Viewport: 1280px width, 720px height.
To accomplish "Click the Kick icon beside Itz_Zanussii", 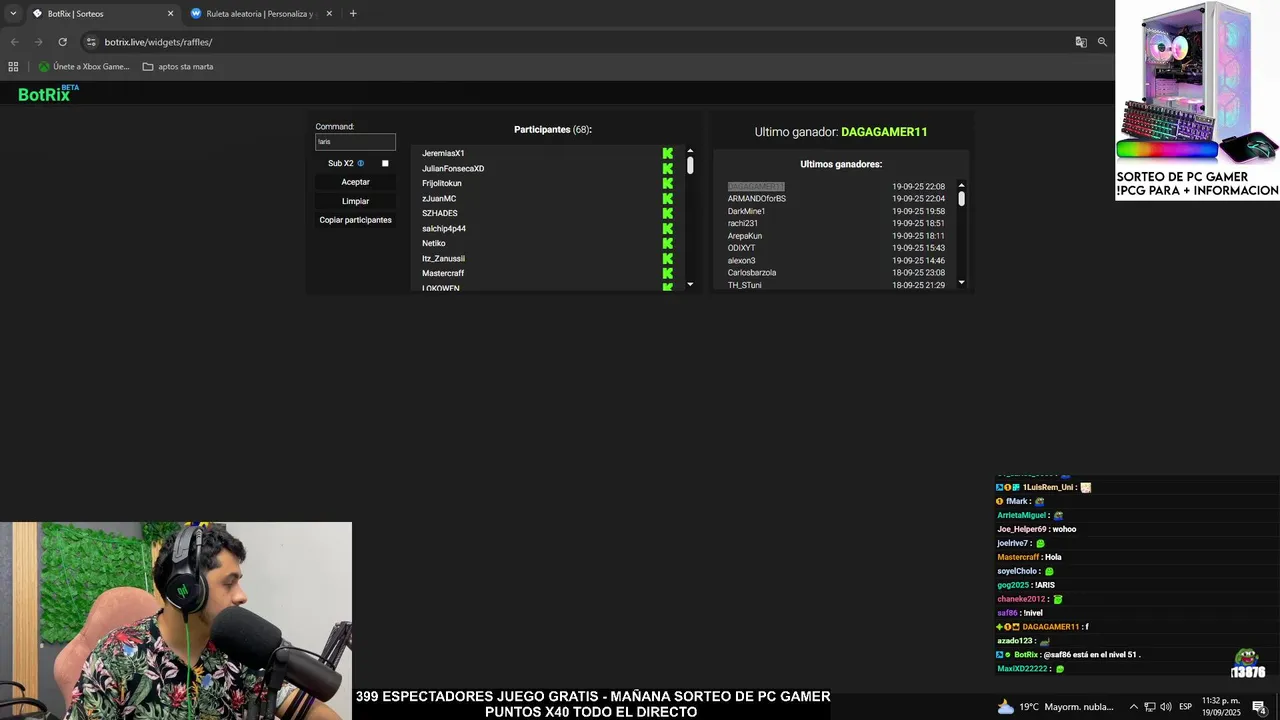I will (x=668, y=258).
